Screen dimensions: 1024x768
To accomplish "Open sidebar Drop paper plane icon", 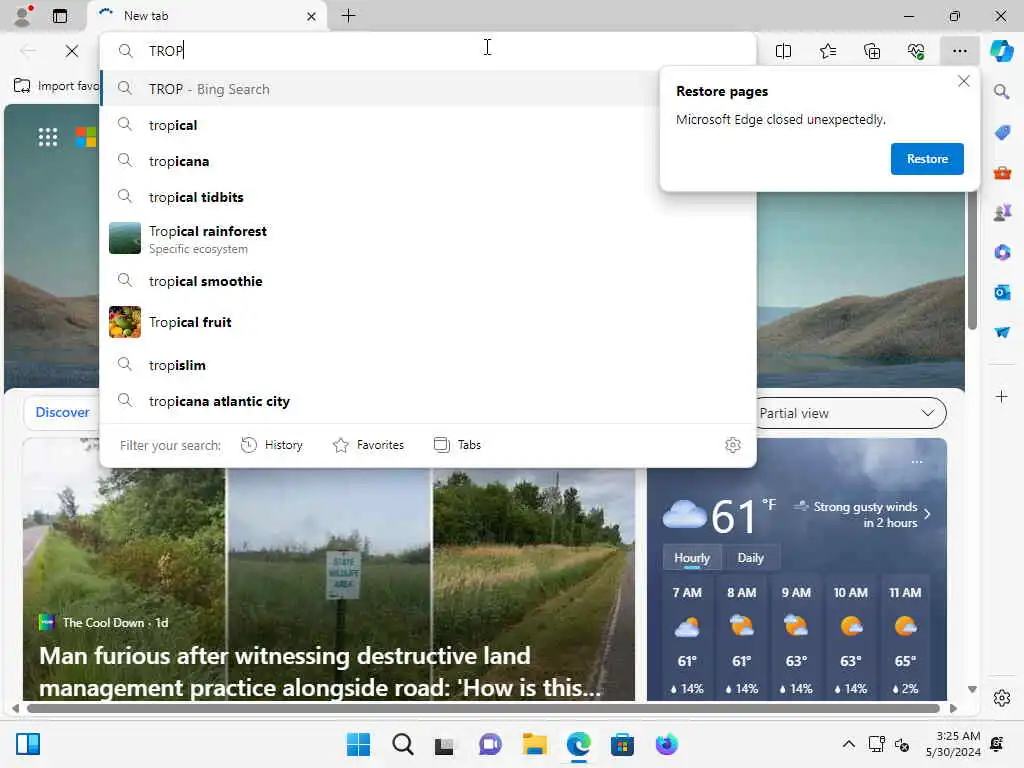I will (x=1002, y=332).
